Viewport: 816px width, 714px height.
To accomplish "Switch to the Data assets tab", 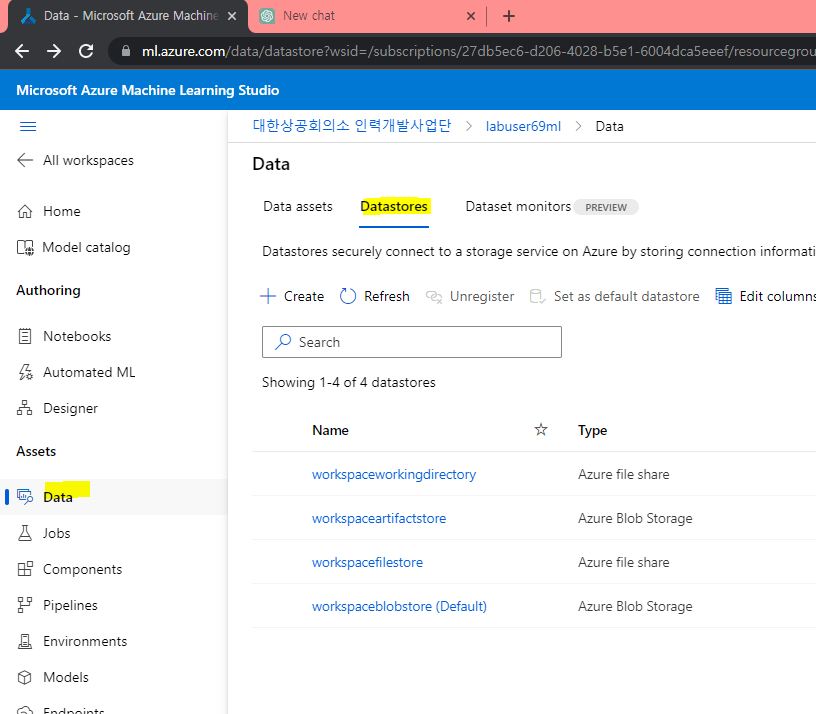I will tap(298, 207).
